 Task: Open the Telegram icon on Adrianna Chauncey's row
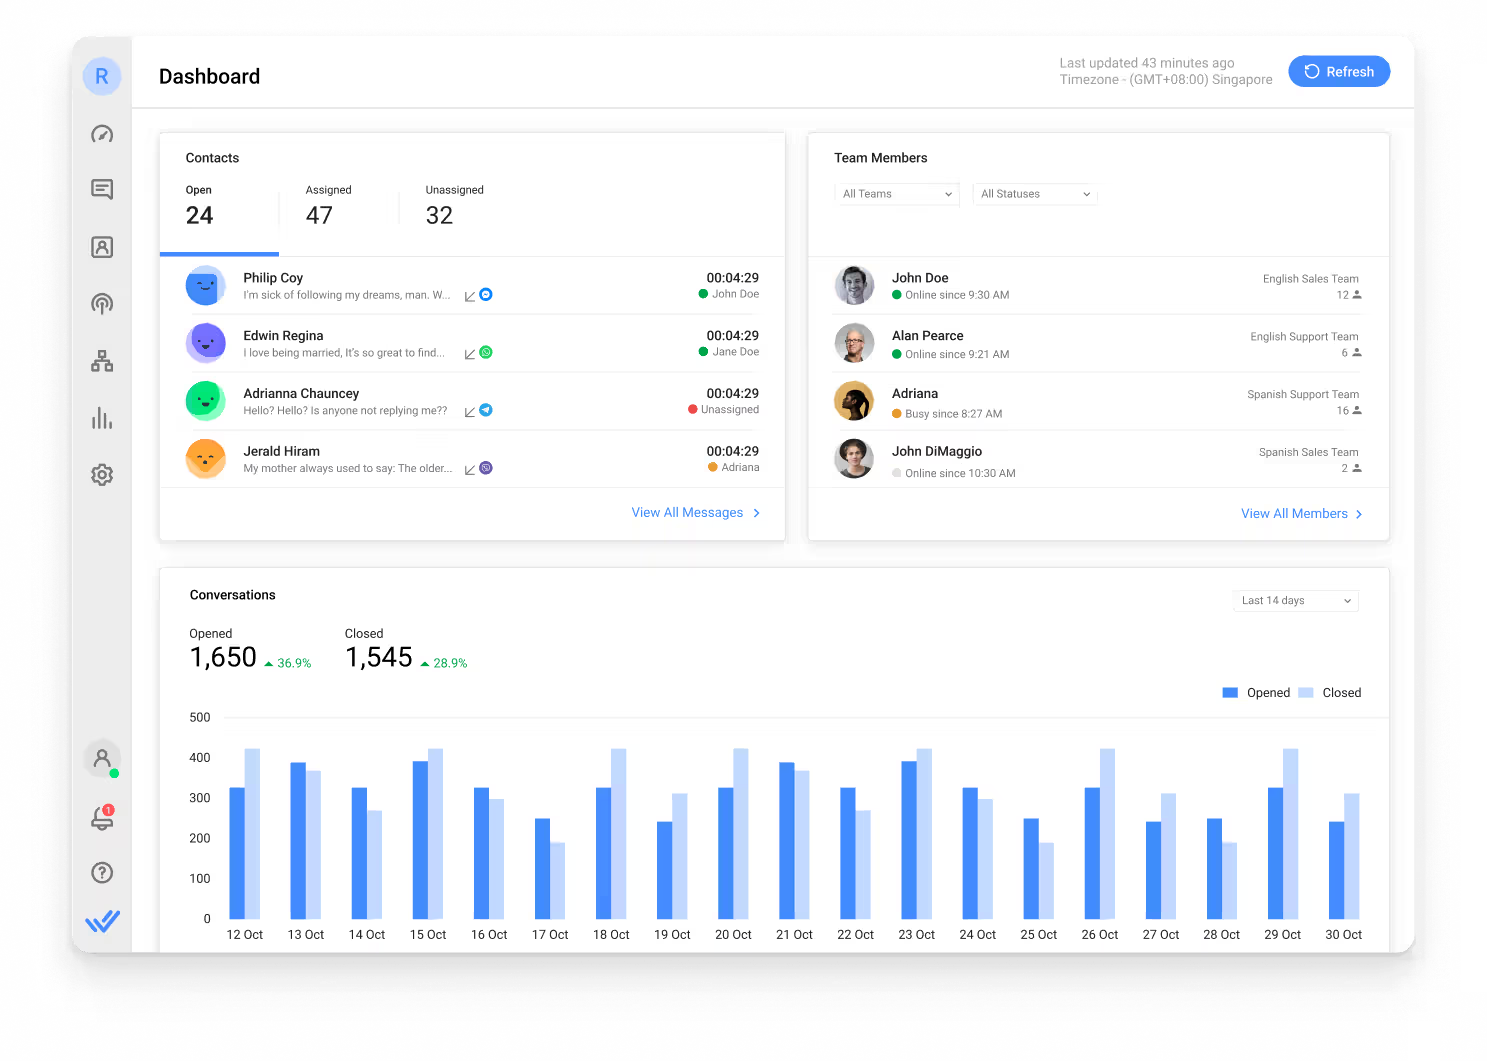tap(486, 409)
